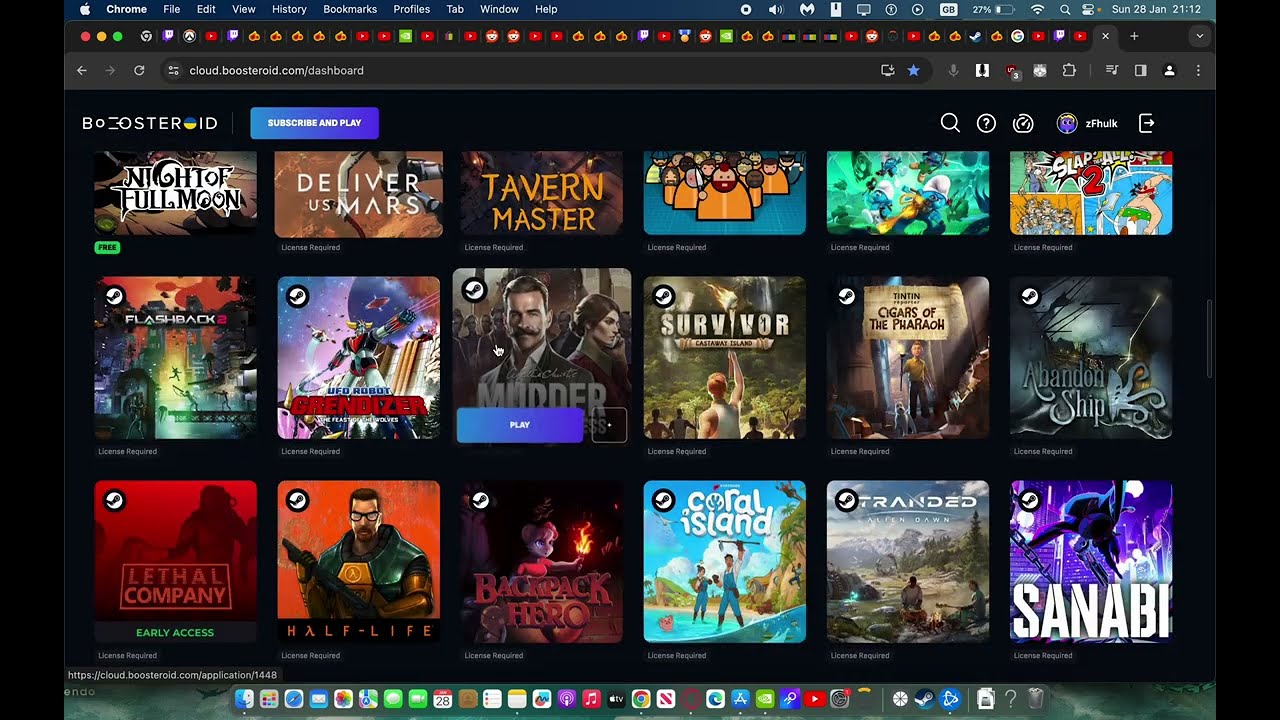Close the active browser tab
The width and height of the screenshot is (1280, 720).
(1105, 36)
